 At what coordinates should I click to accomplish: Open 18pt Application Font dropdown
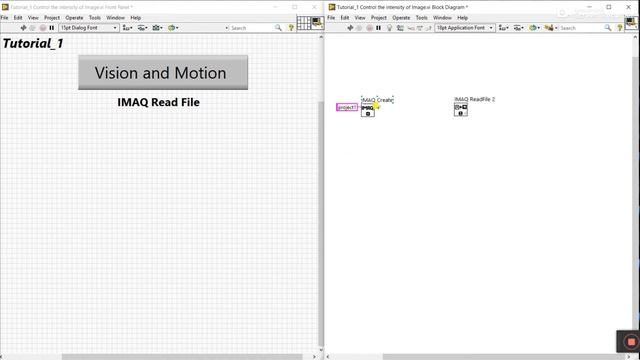point(464,28)
